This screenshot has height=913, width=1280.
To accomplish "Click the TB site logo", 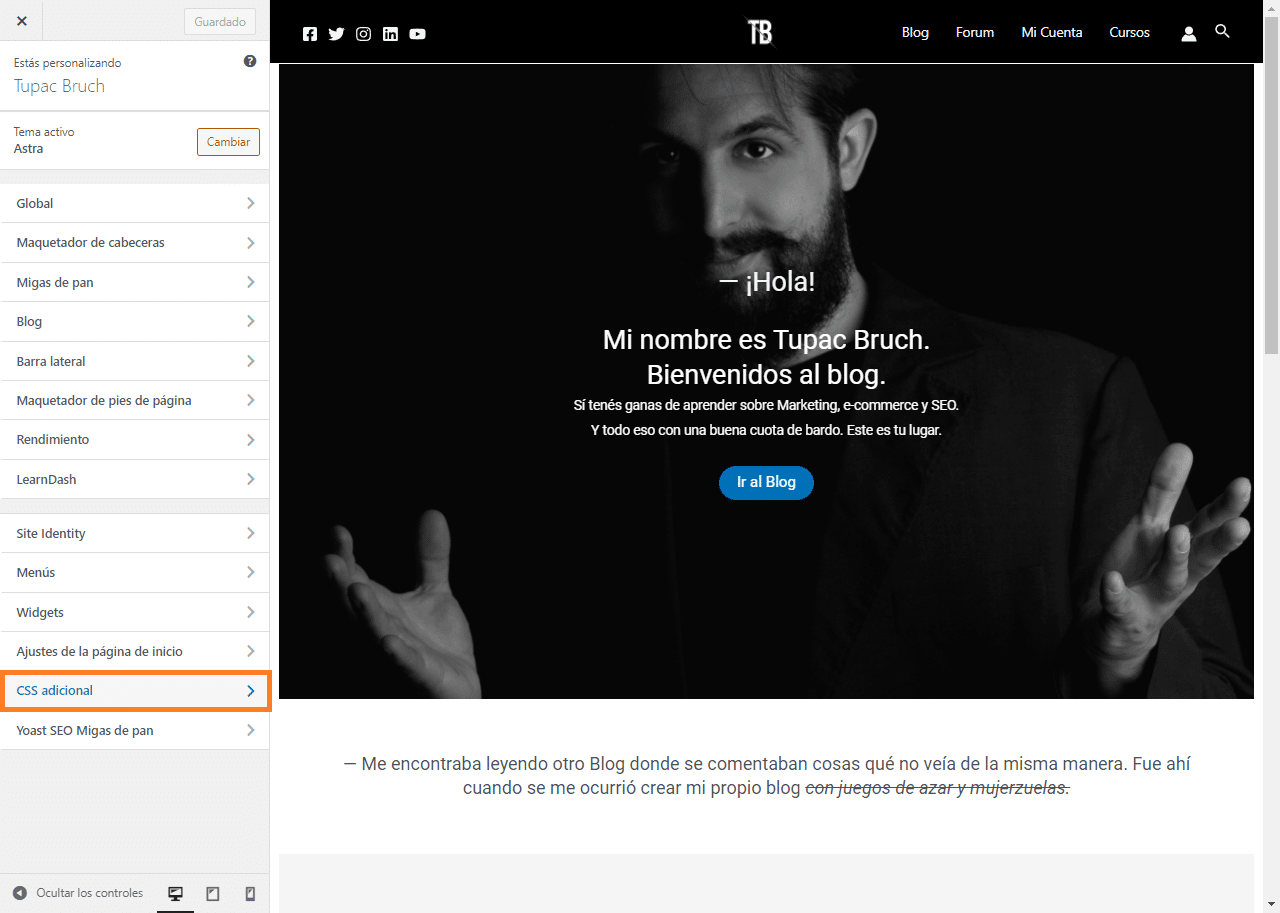I will (x=760, y=31).
